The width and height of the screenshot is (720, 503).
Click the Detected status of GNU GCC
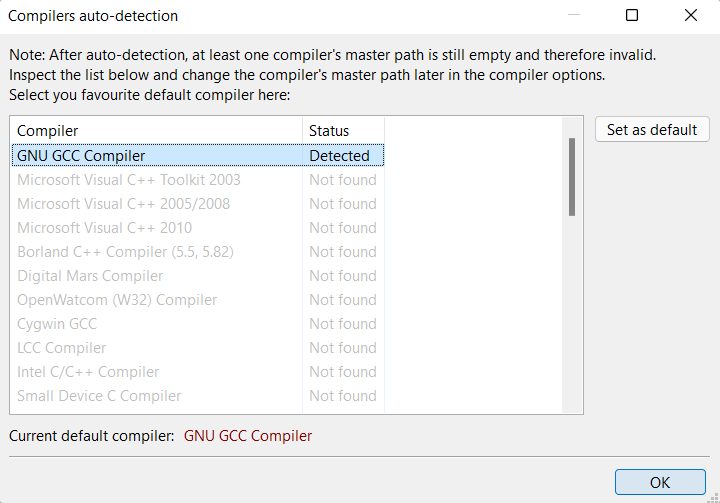click(x=339, y=156)
